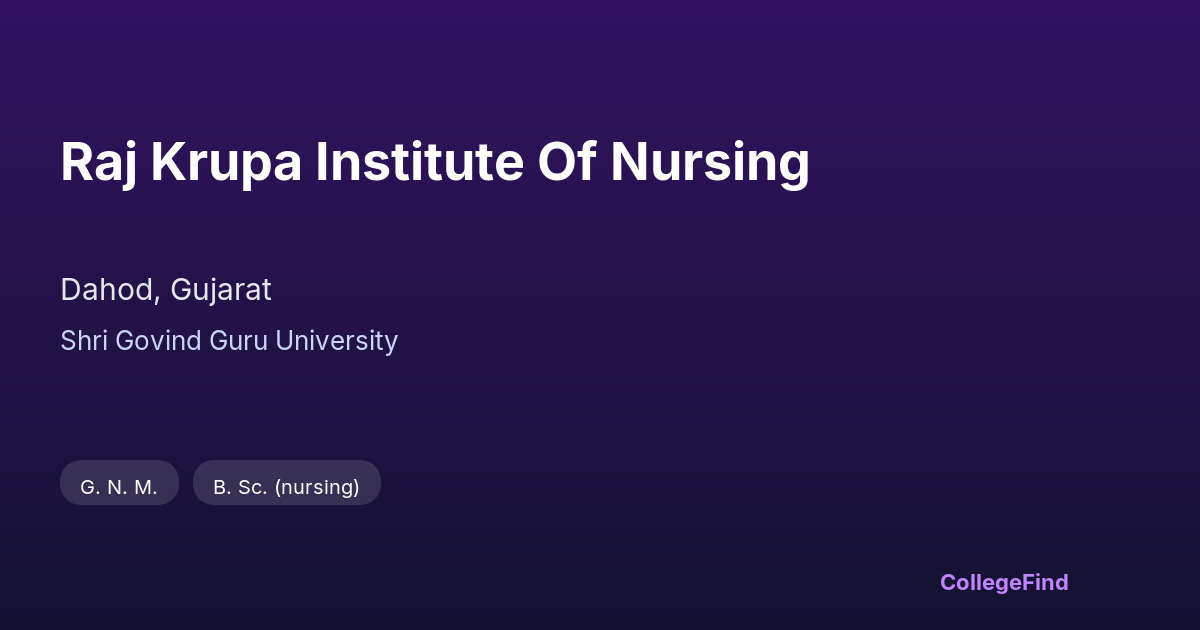This screenshot has width=1200, height=630.
Task: Click "(nursing)" inside the B. Sc. tag
Action: tap(317, 487)
